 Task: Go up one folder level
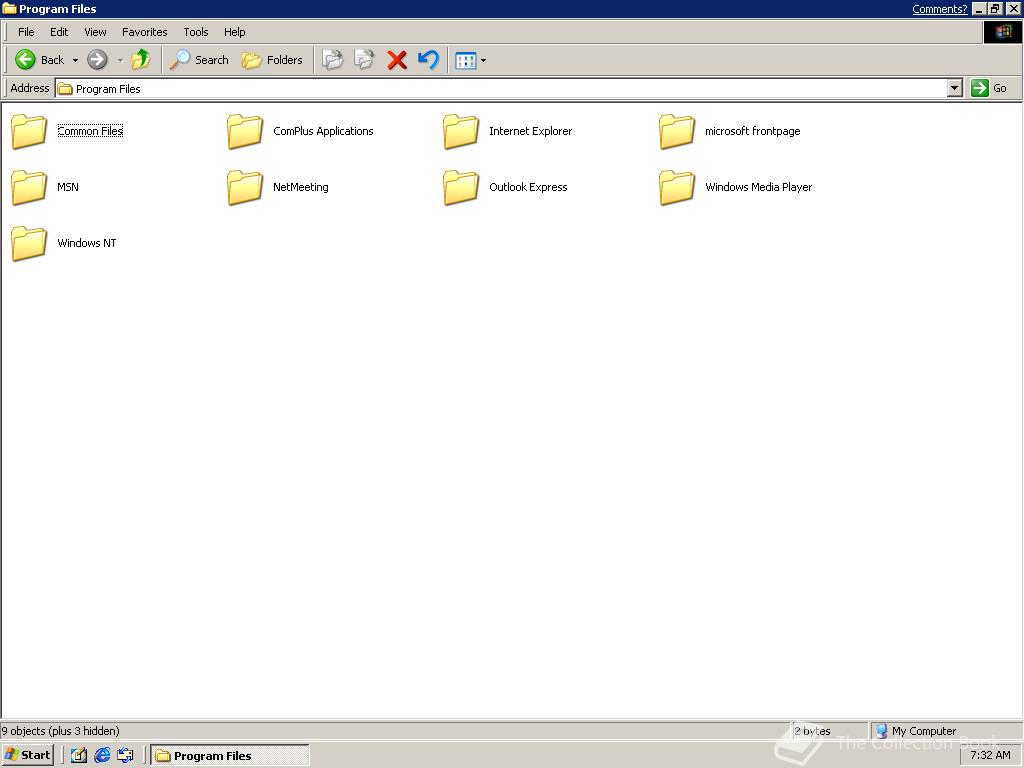pyautogui.click(x=140, y=60)
